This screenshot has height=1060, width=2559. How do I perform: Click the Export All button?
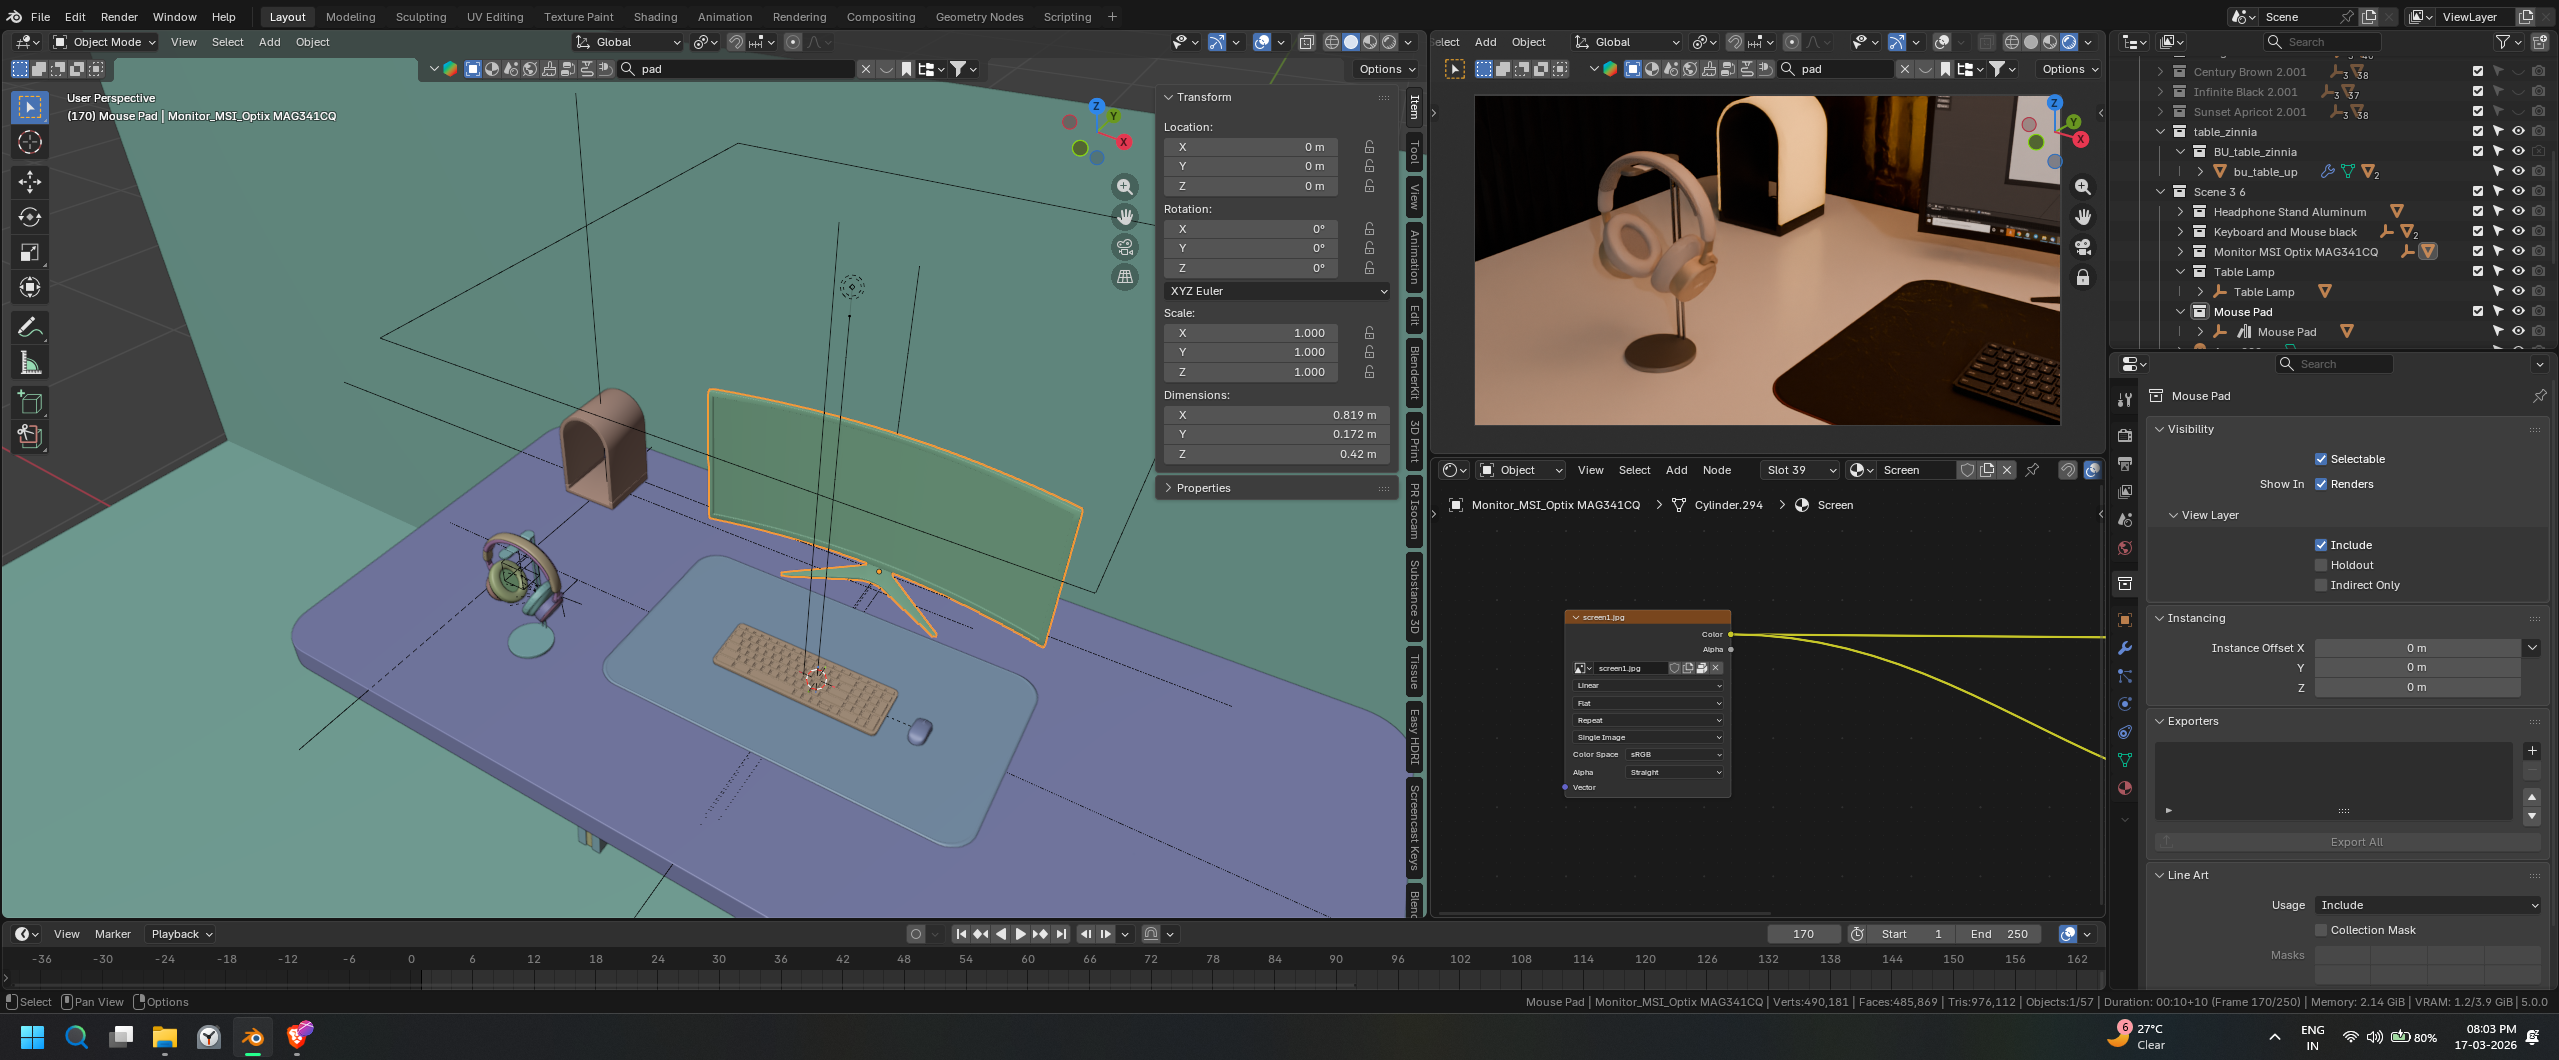click(x=2356, y=842)
